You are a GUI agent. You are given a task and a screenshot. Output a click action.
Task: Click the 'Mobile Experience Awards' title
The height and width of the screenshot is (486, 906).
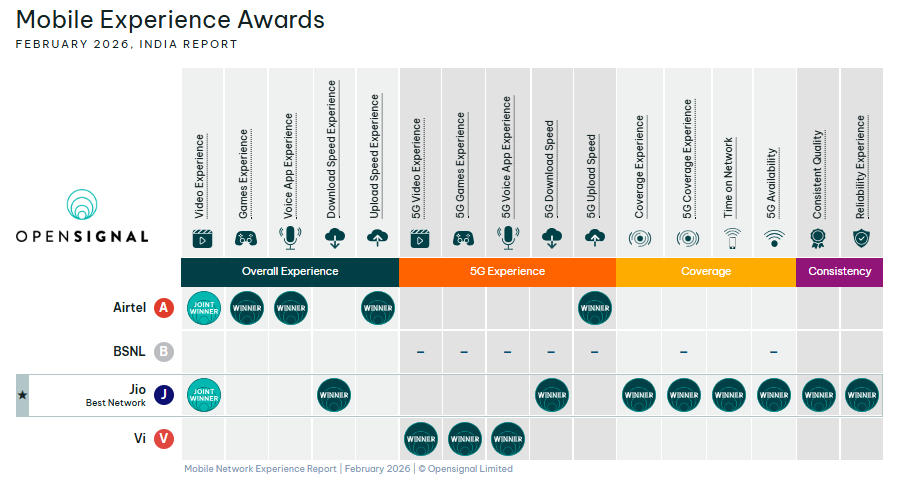click(170, 20)
